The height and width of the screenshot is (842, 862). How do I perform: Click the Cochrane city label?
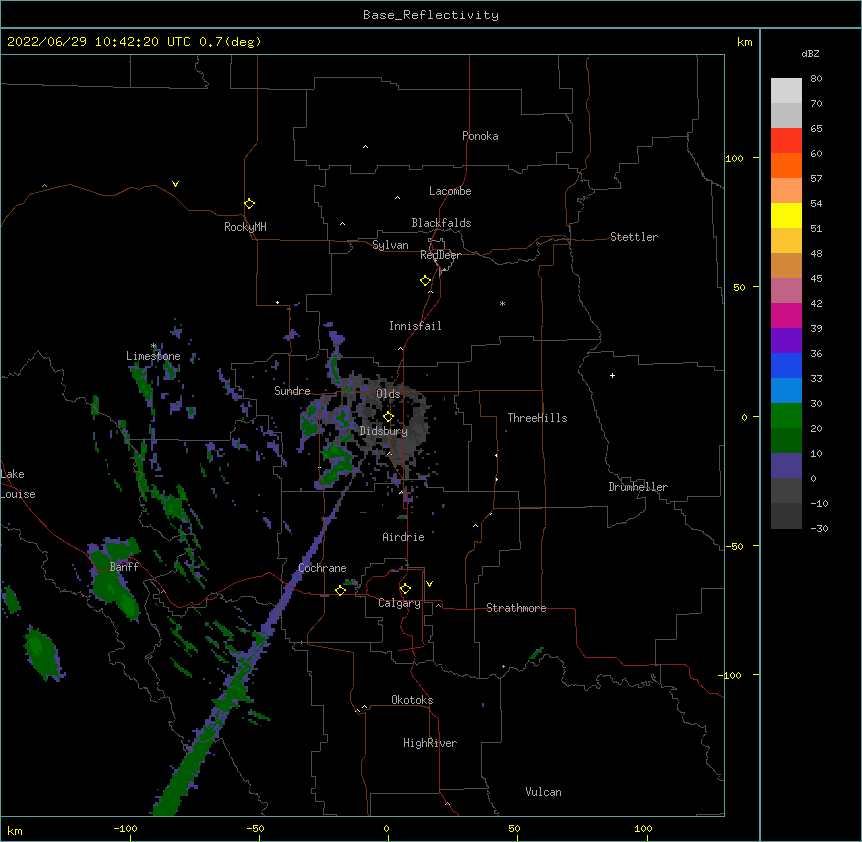point(322,568)
